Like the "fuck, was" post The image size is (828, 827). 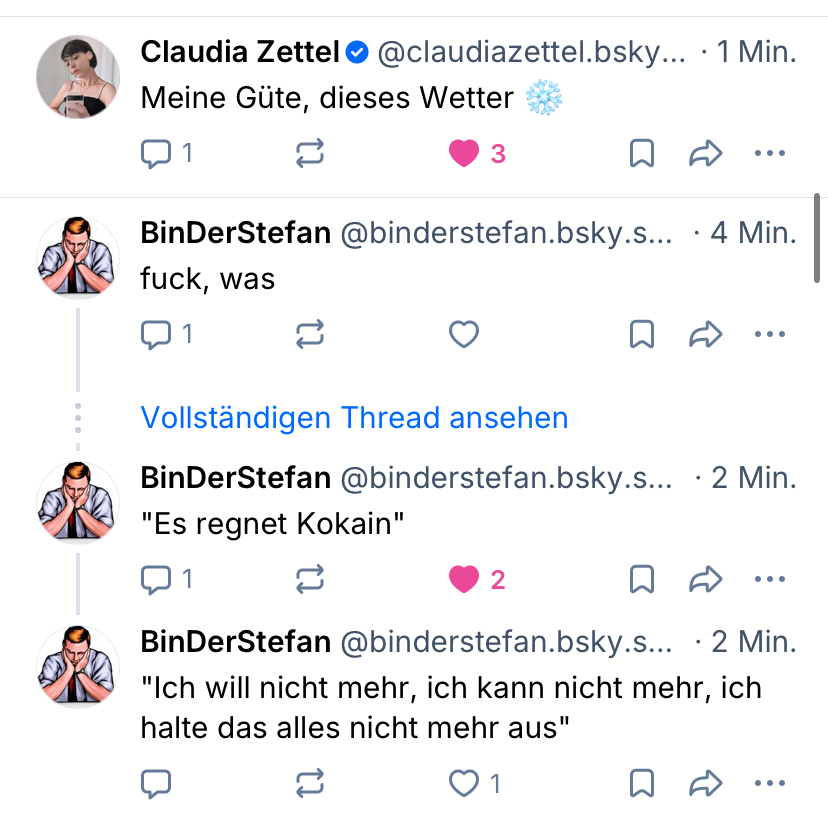pyautogui.click(x=464, y=334)
